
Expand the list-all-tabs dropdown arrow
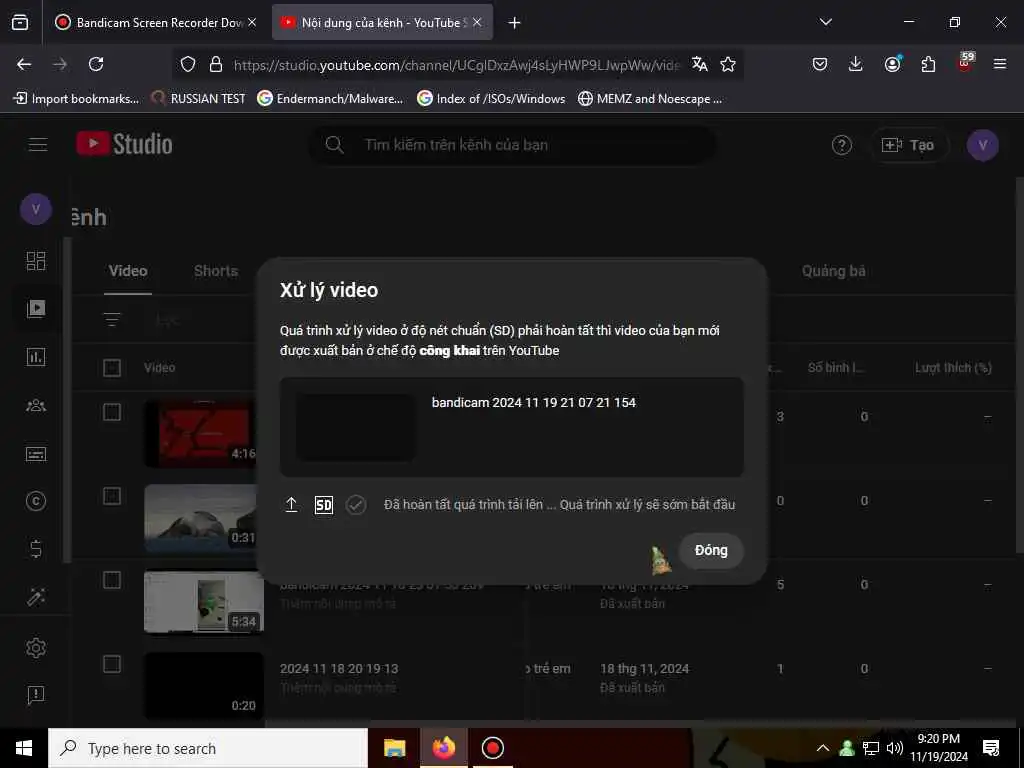(x=825, y=22)
